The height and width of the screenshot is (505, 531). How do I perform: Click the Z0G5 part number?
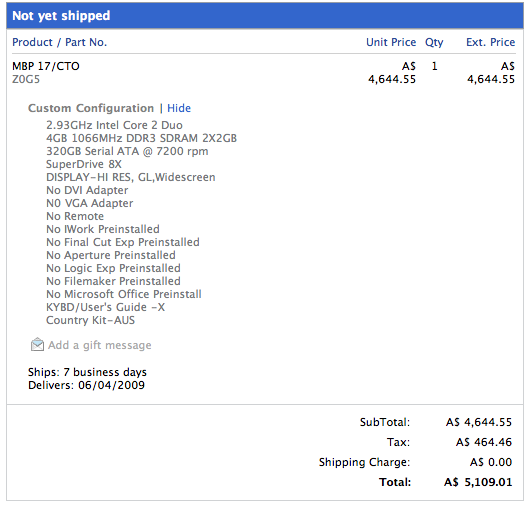coord(26,79)
